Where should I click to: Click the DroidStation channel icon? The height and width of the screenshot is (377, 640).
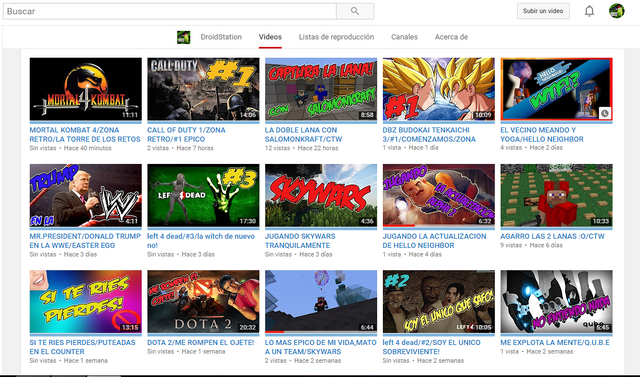tap(183, 37)
